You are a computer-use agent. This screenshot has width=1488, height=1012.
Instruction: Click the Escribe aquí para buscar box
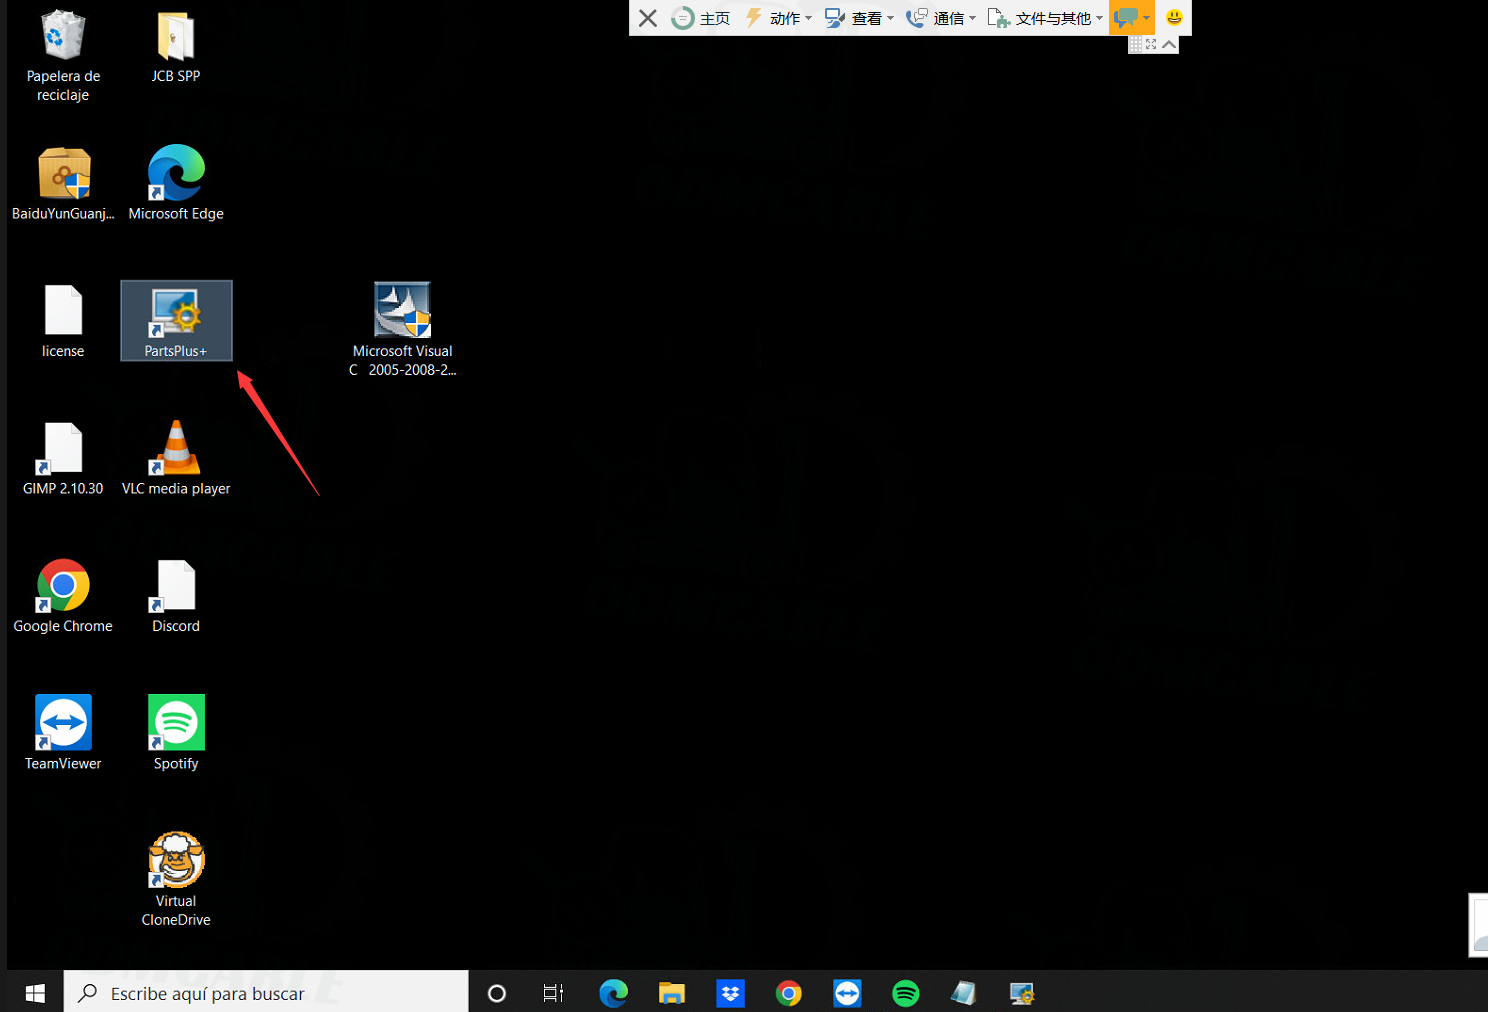tap(266, 993)
